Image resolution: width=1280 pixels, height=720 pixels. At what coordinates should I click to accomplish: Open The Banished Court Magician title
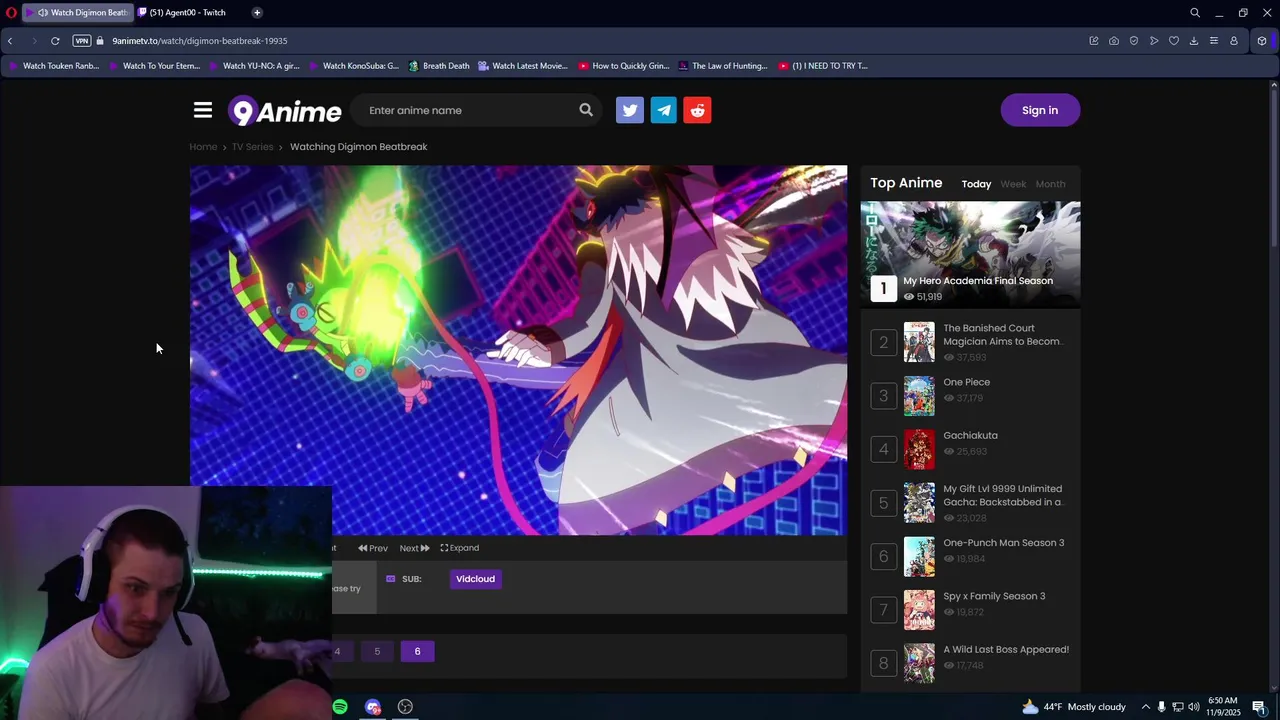point(1002,335)
